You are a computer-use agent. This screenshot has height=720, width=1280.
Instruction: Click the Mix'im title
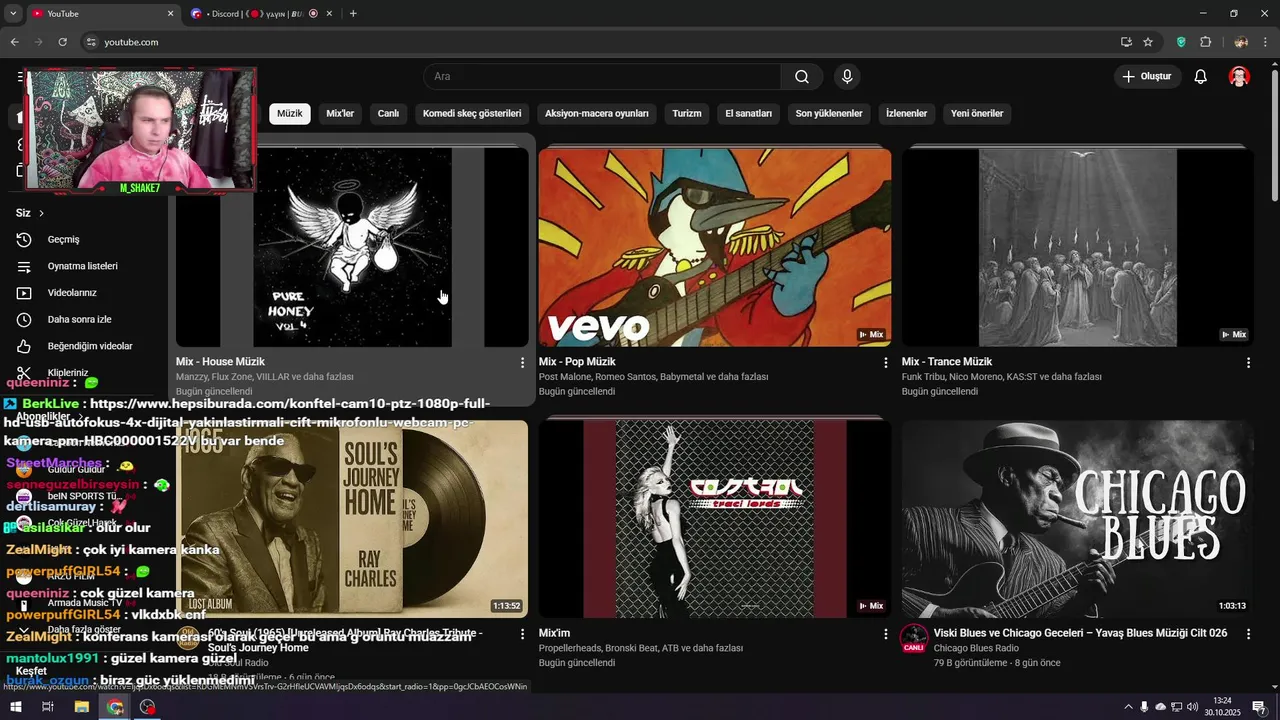coord(554,633)
